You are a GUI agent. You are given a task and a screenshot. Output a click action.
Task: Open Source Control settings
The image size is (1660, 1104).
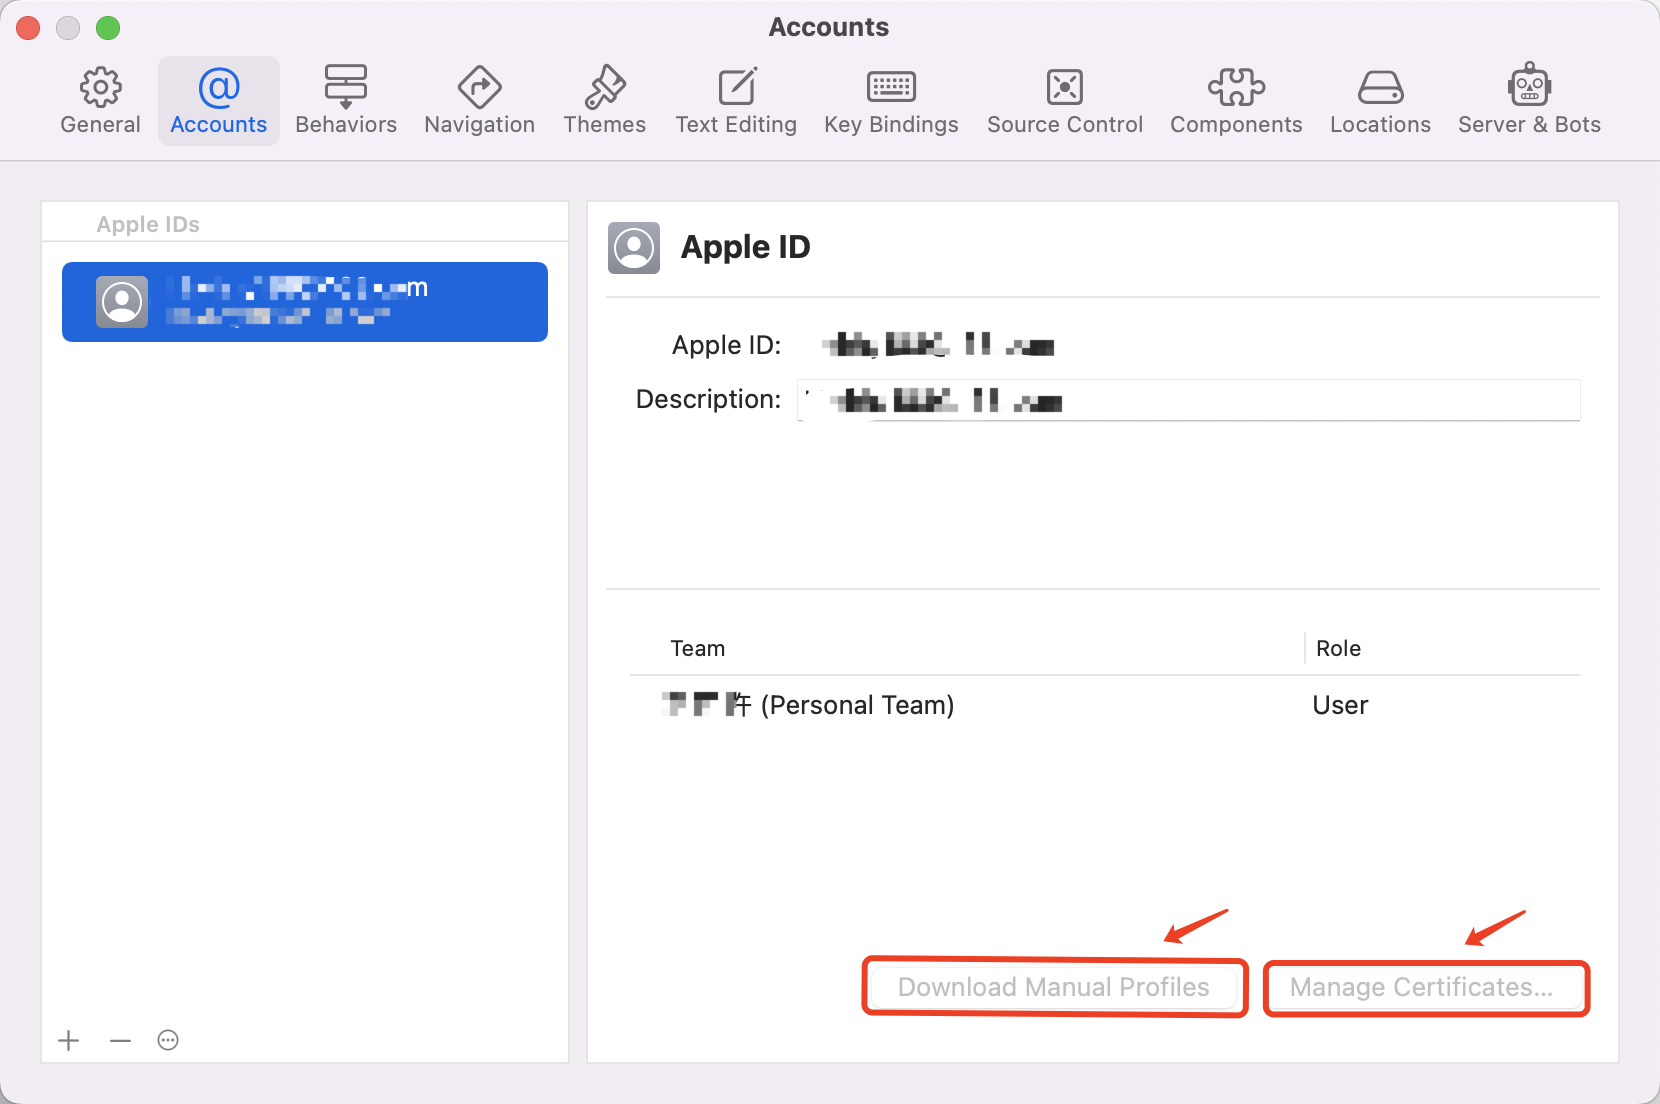[1064, 99]
